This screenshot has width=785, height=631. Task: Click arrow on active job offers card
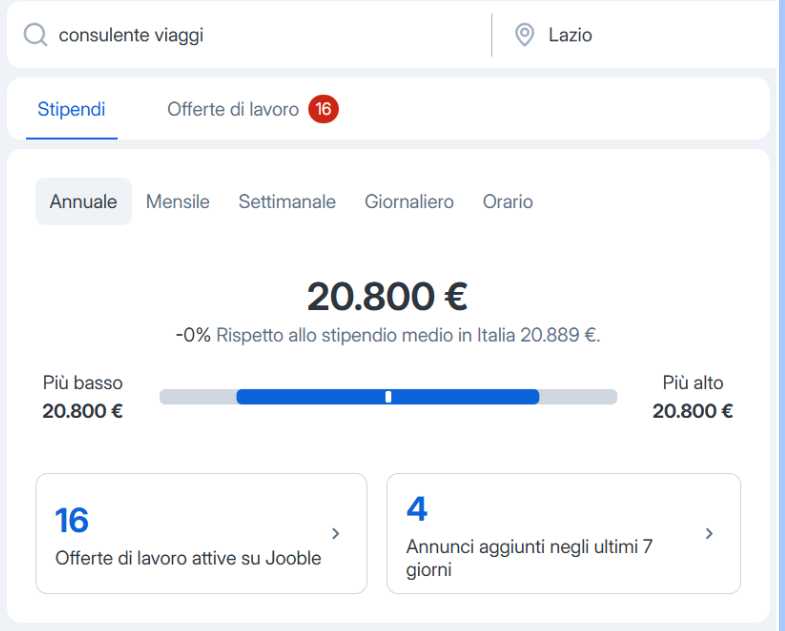click(336, 533)
